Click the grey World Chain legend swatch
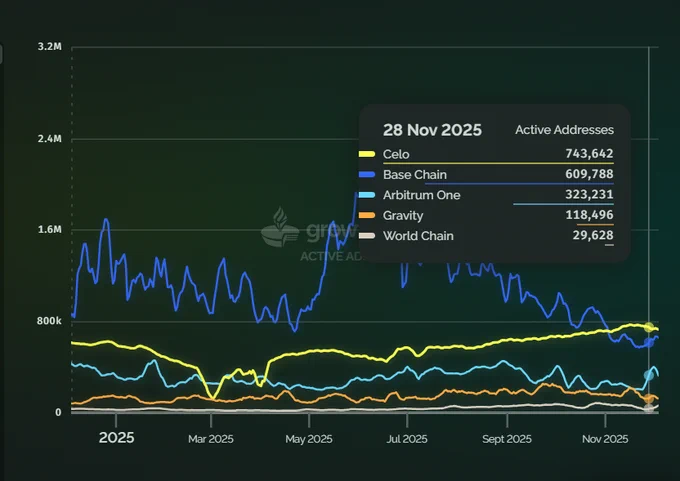Image resolution: width=680 pixels, height=481 pixels. pyautogui.click(x=367, y=236)
